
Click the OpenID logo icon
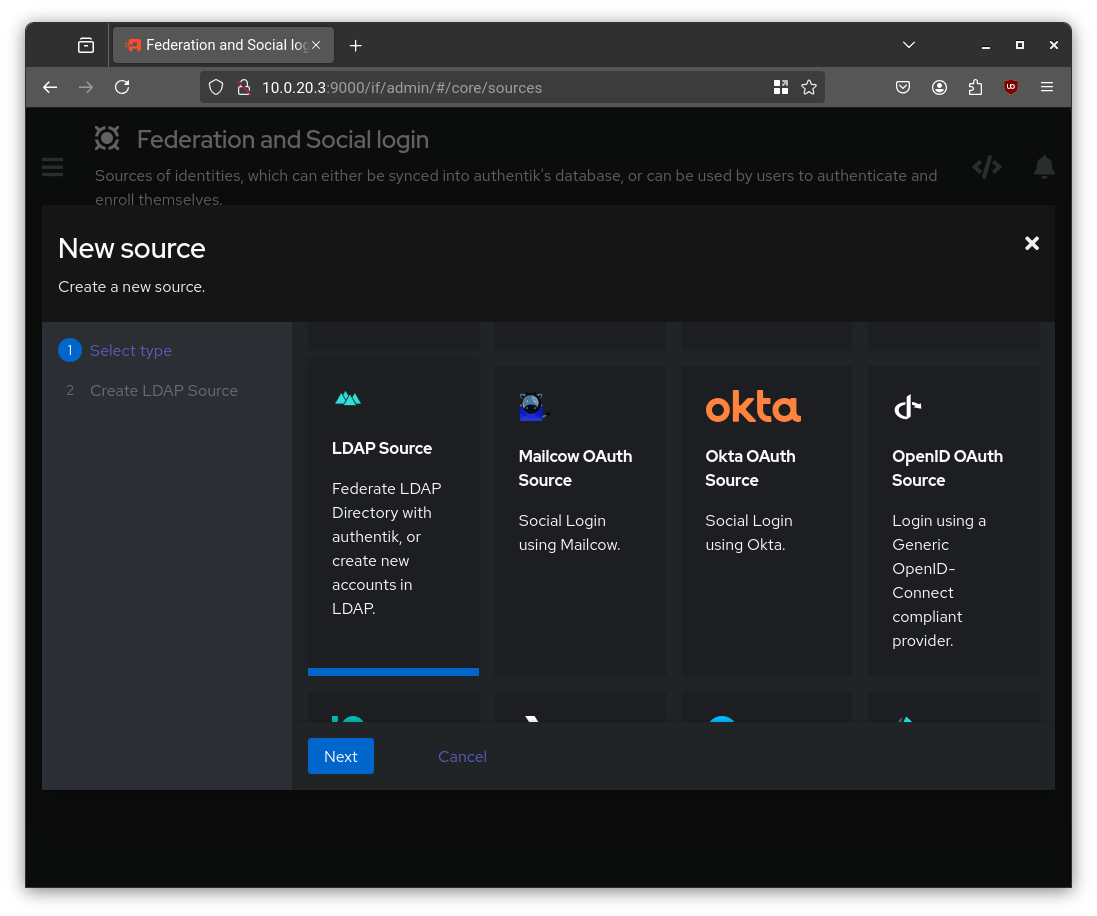pyautogui.click(x=907, y=407)
